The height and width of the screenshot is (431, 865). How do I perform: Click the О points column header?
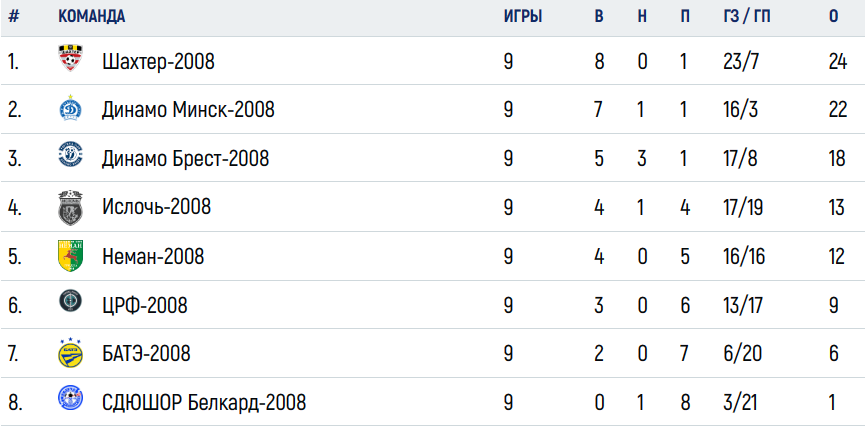(833, 17)
